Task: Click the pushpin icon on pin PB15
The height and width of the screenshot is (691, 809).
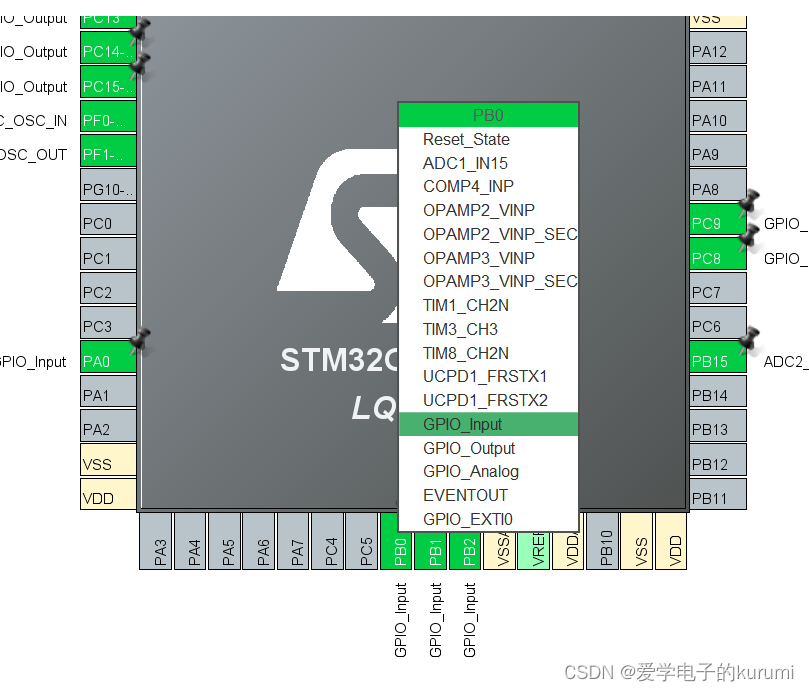Action: coord(749,342)
